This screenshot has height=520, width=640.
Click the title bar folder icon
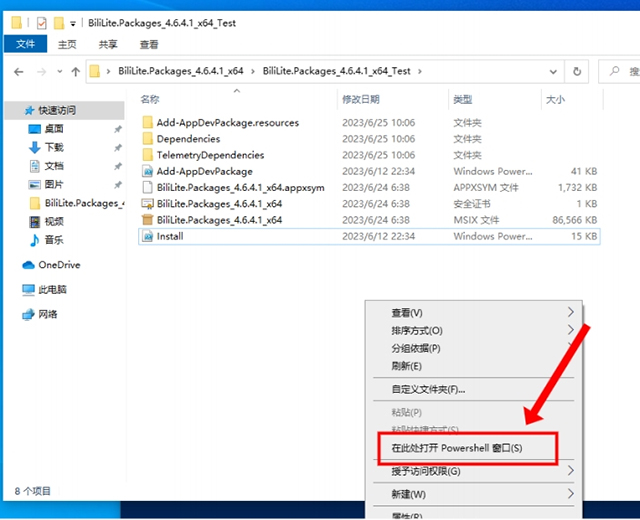[16, 22]
